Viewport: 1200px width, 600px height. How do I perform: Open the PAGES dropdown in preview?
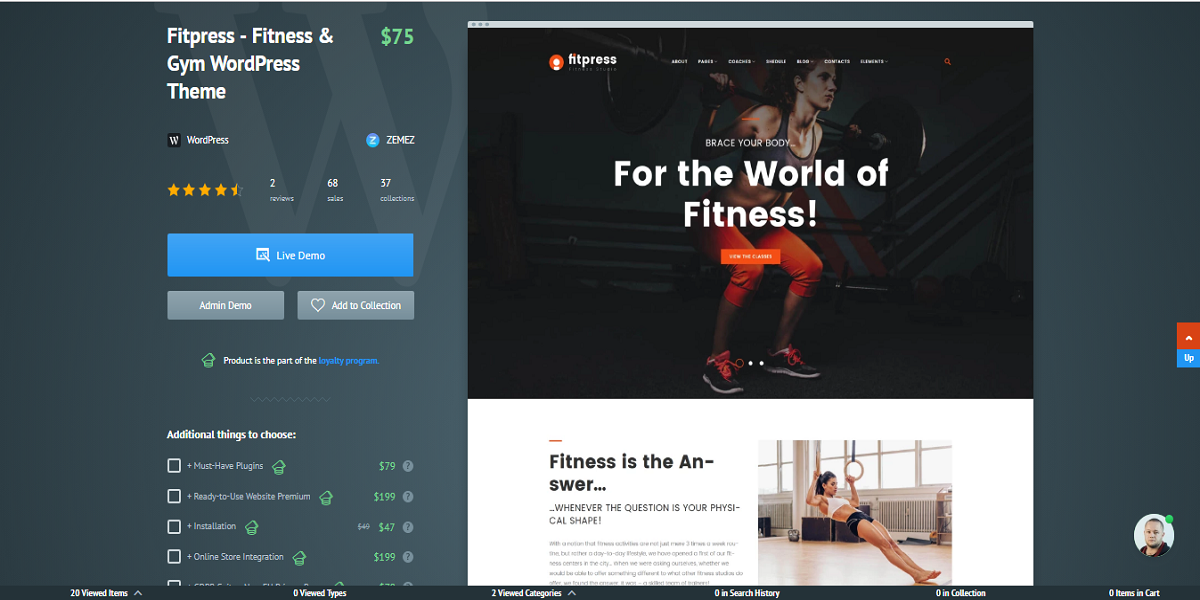pos(707,62)
